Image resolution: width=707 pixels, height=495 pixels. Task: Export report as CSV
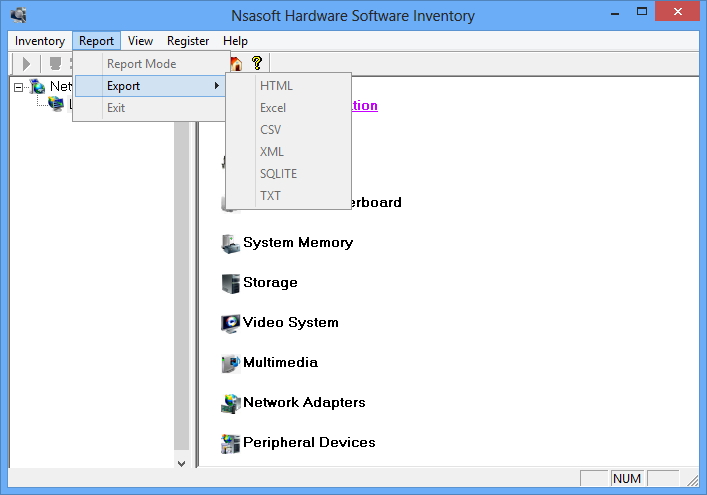[x=289, y=130]
